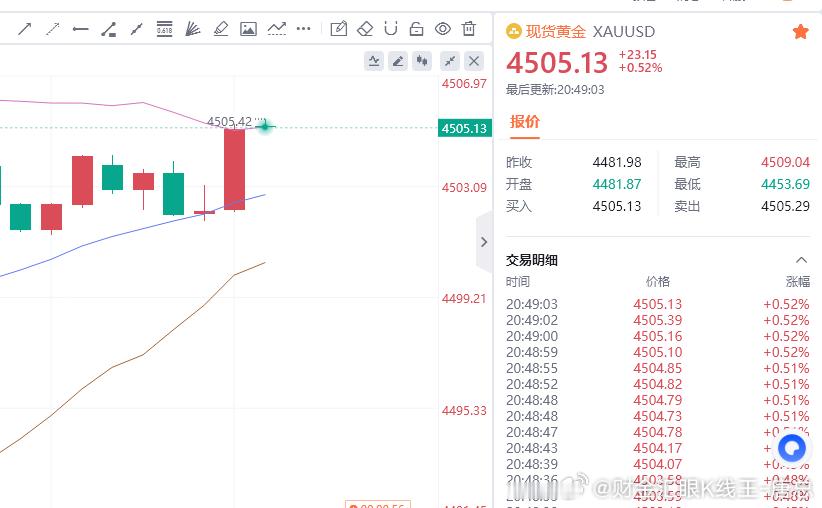822x508 pixels.
Task: Shrink the chart with the collapse arrows button
Action: click(450, 62)
